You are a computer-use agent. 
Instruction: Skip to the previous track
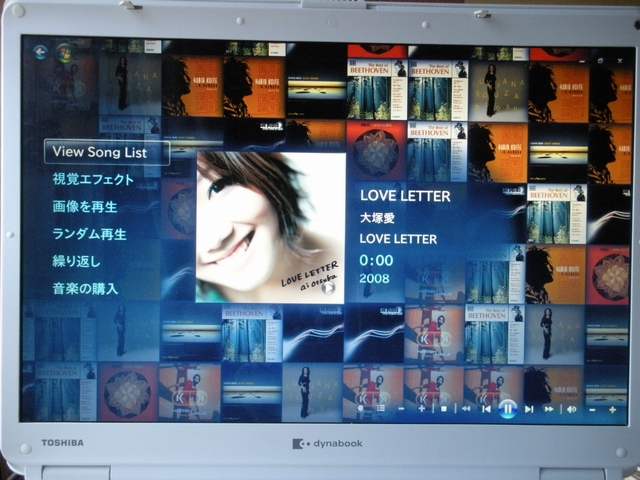[x=486, y=409]
